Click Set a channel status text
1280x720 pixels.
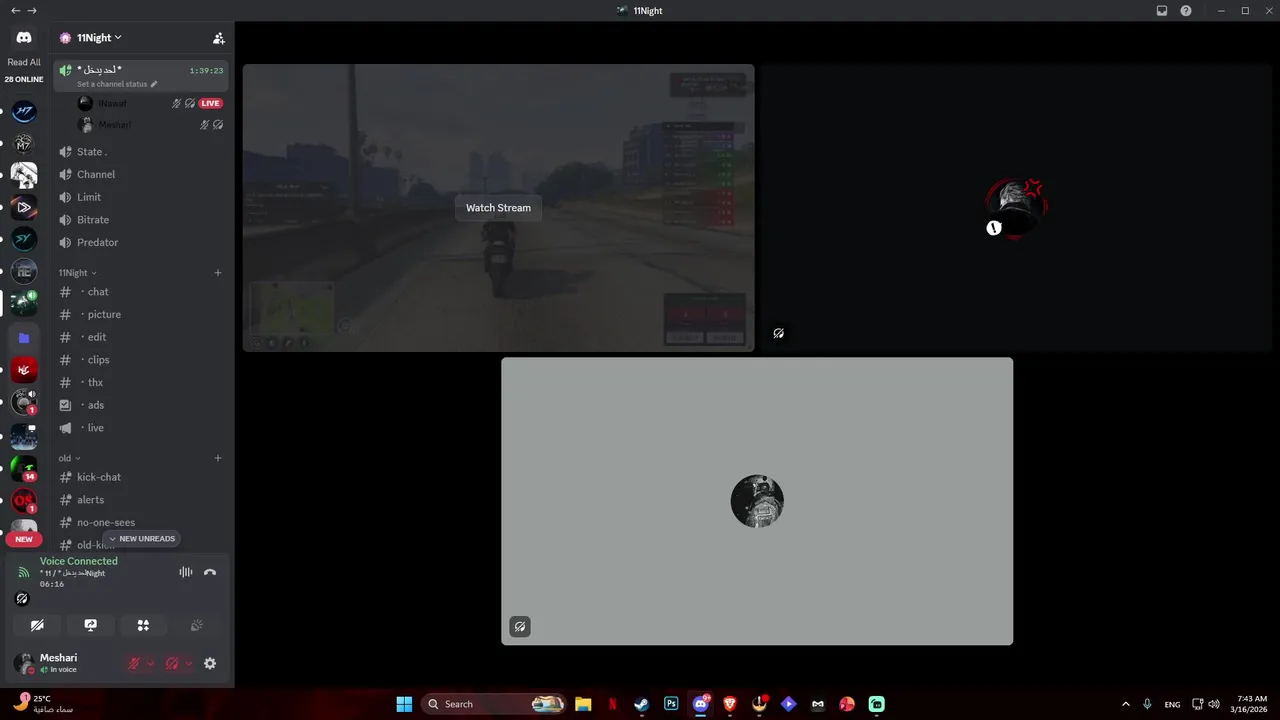pos(112,84)
